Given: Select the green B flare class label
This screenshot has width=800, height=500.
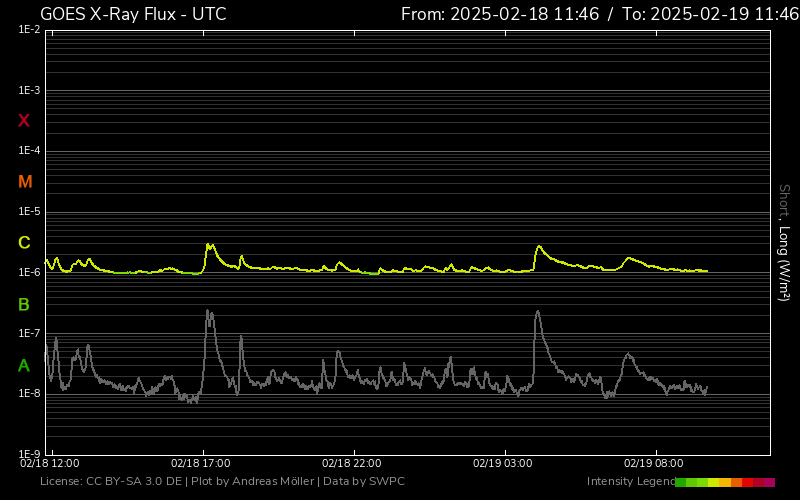Looking at the screenshot, I should coord(24,304).
